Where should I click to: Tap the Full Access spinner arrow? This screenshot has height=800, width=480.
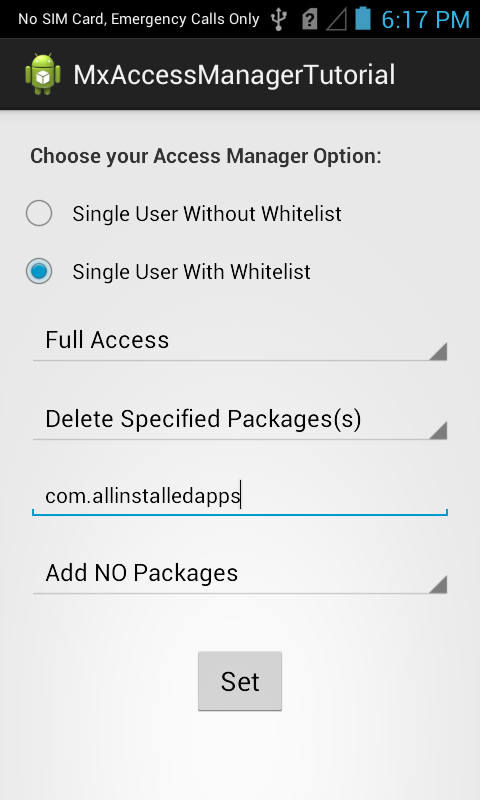(x=439, y=352)
